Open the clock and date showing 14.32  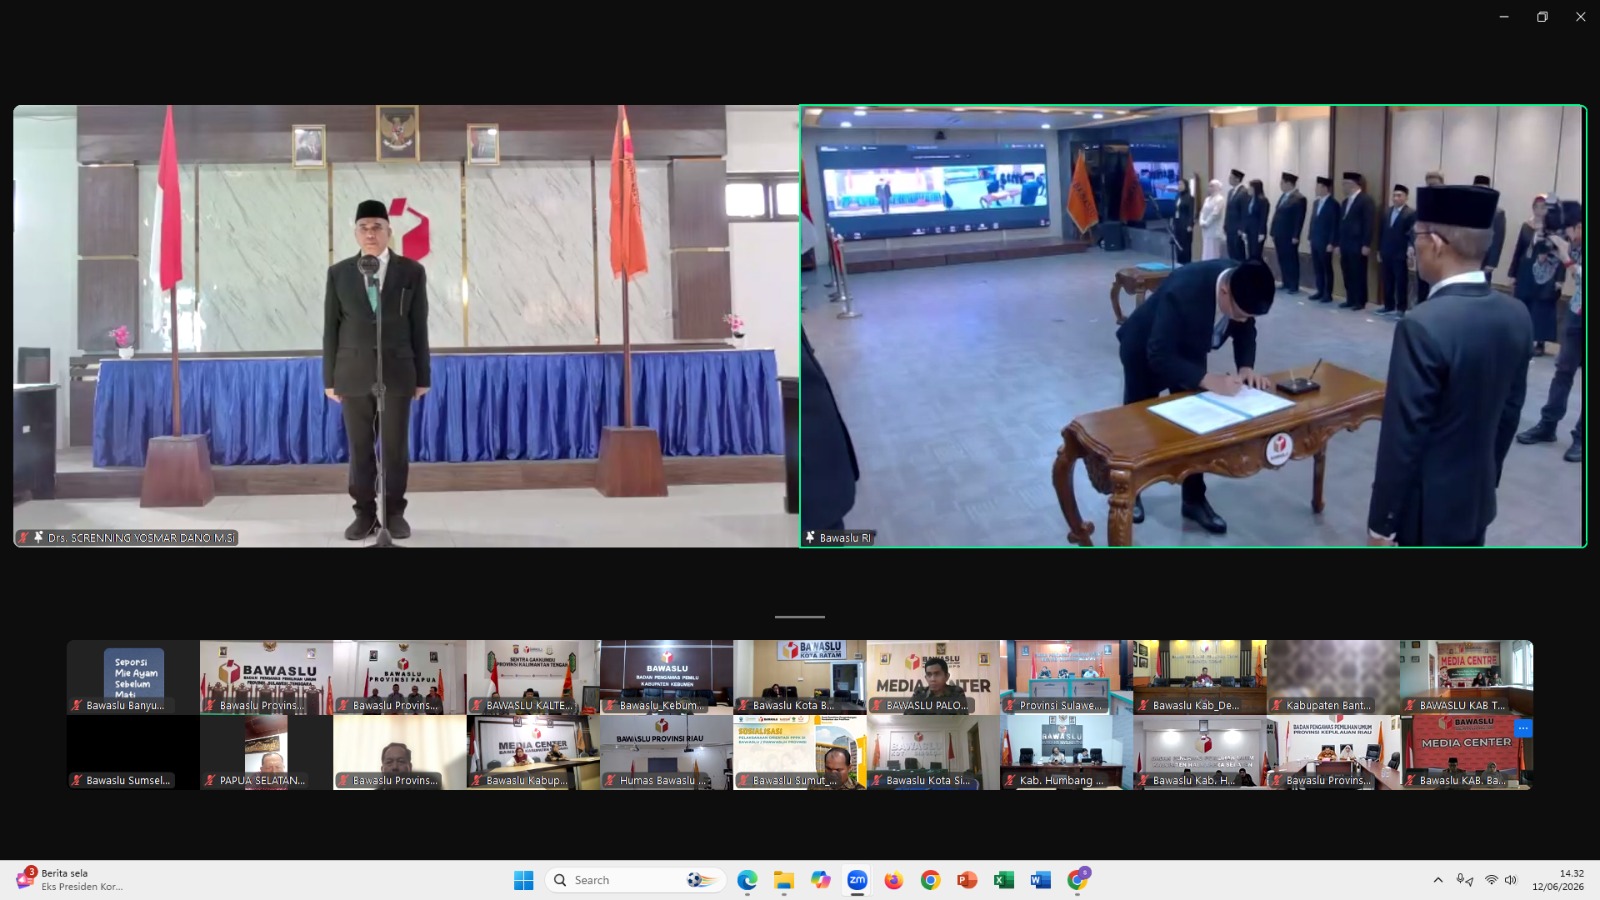[x=1558, y=880]
